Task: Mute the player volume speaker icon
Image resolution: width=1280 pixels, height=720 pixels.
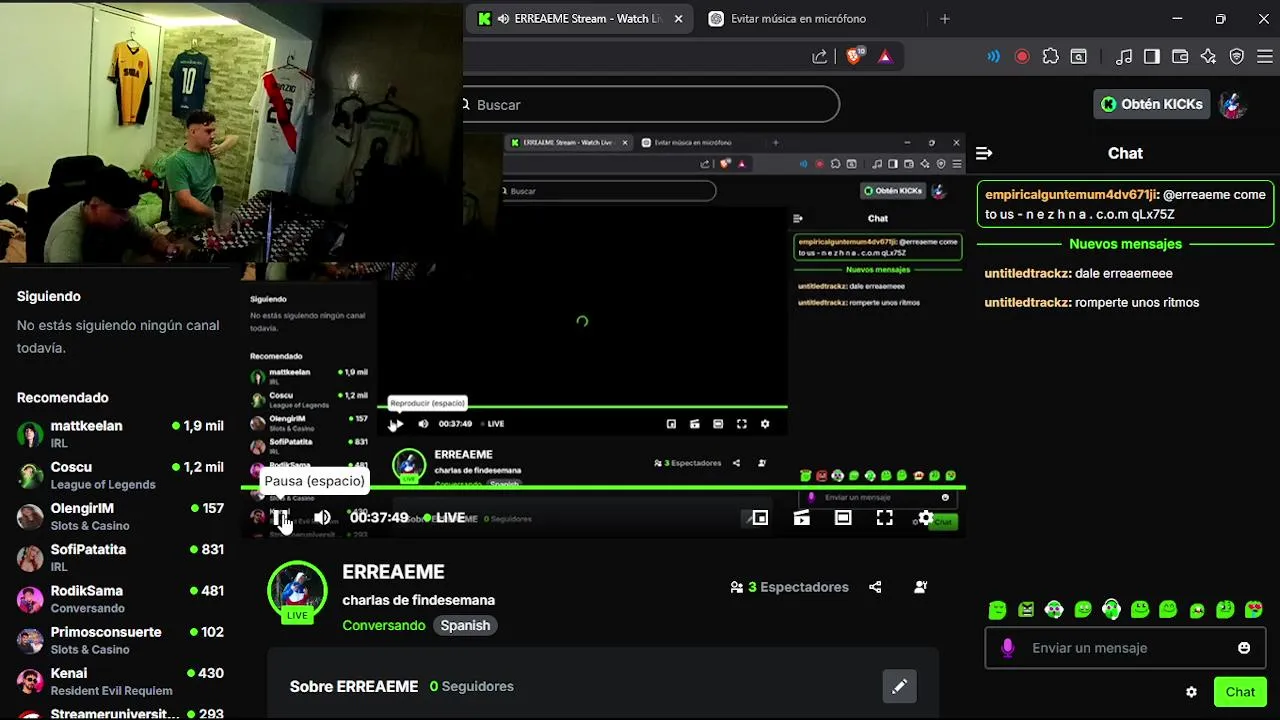Action: 322,518
